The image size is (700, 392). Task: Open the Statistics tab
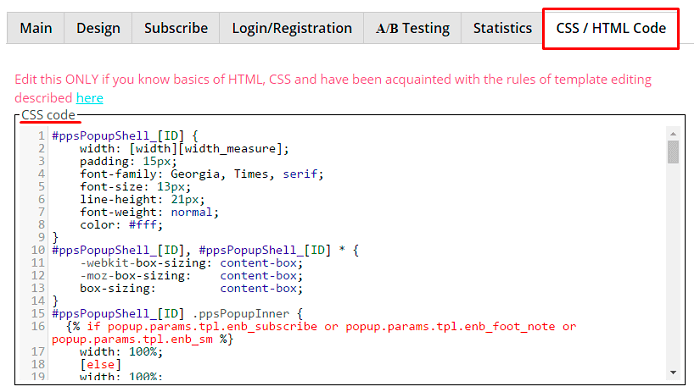tap(502, 28)
